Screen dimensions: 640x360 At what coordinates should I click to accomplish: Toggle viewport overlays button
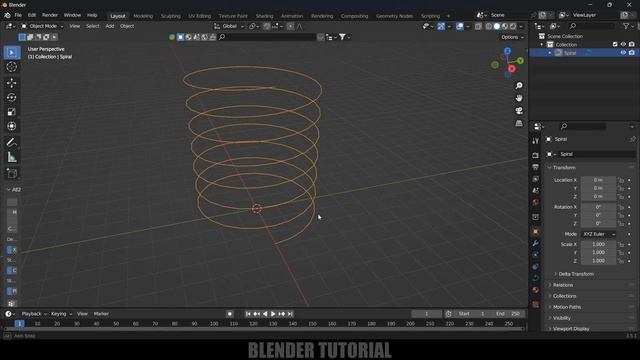460,26
